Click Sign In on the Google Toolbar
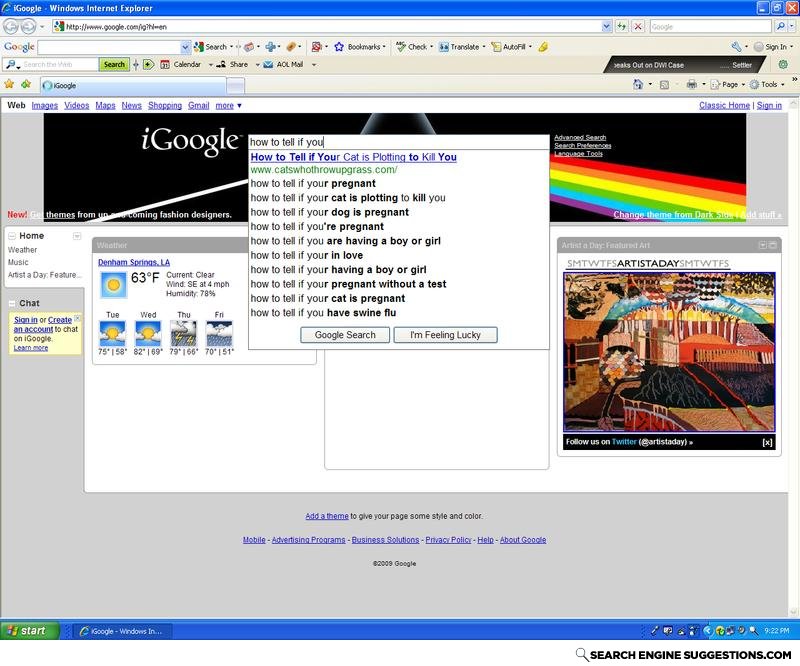 point(770,47)
